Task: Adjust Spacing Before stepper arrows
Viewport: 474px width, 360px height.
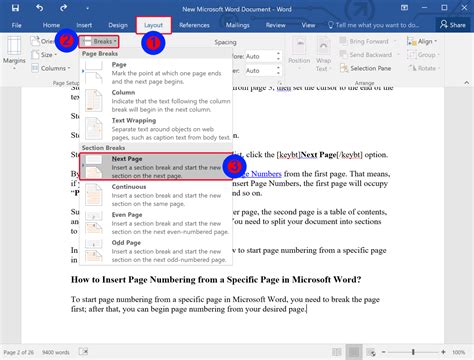Action: coord(278,56)
